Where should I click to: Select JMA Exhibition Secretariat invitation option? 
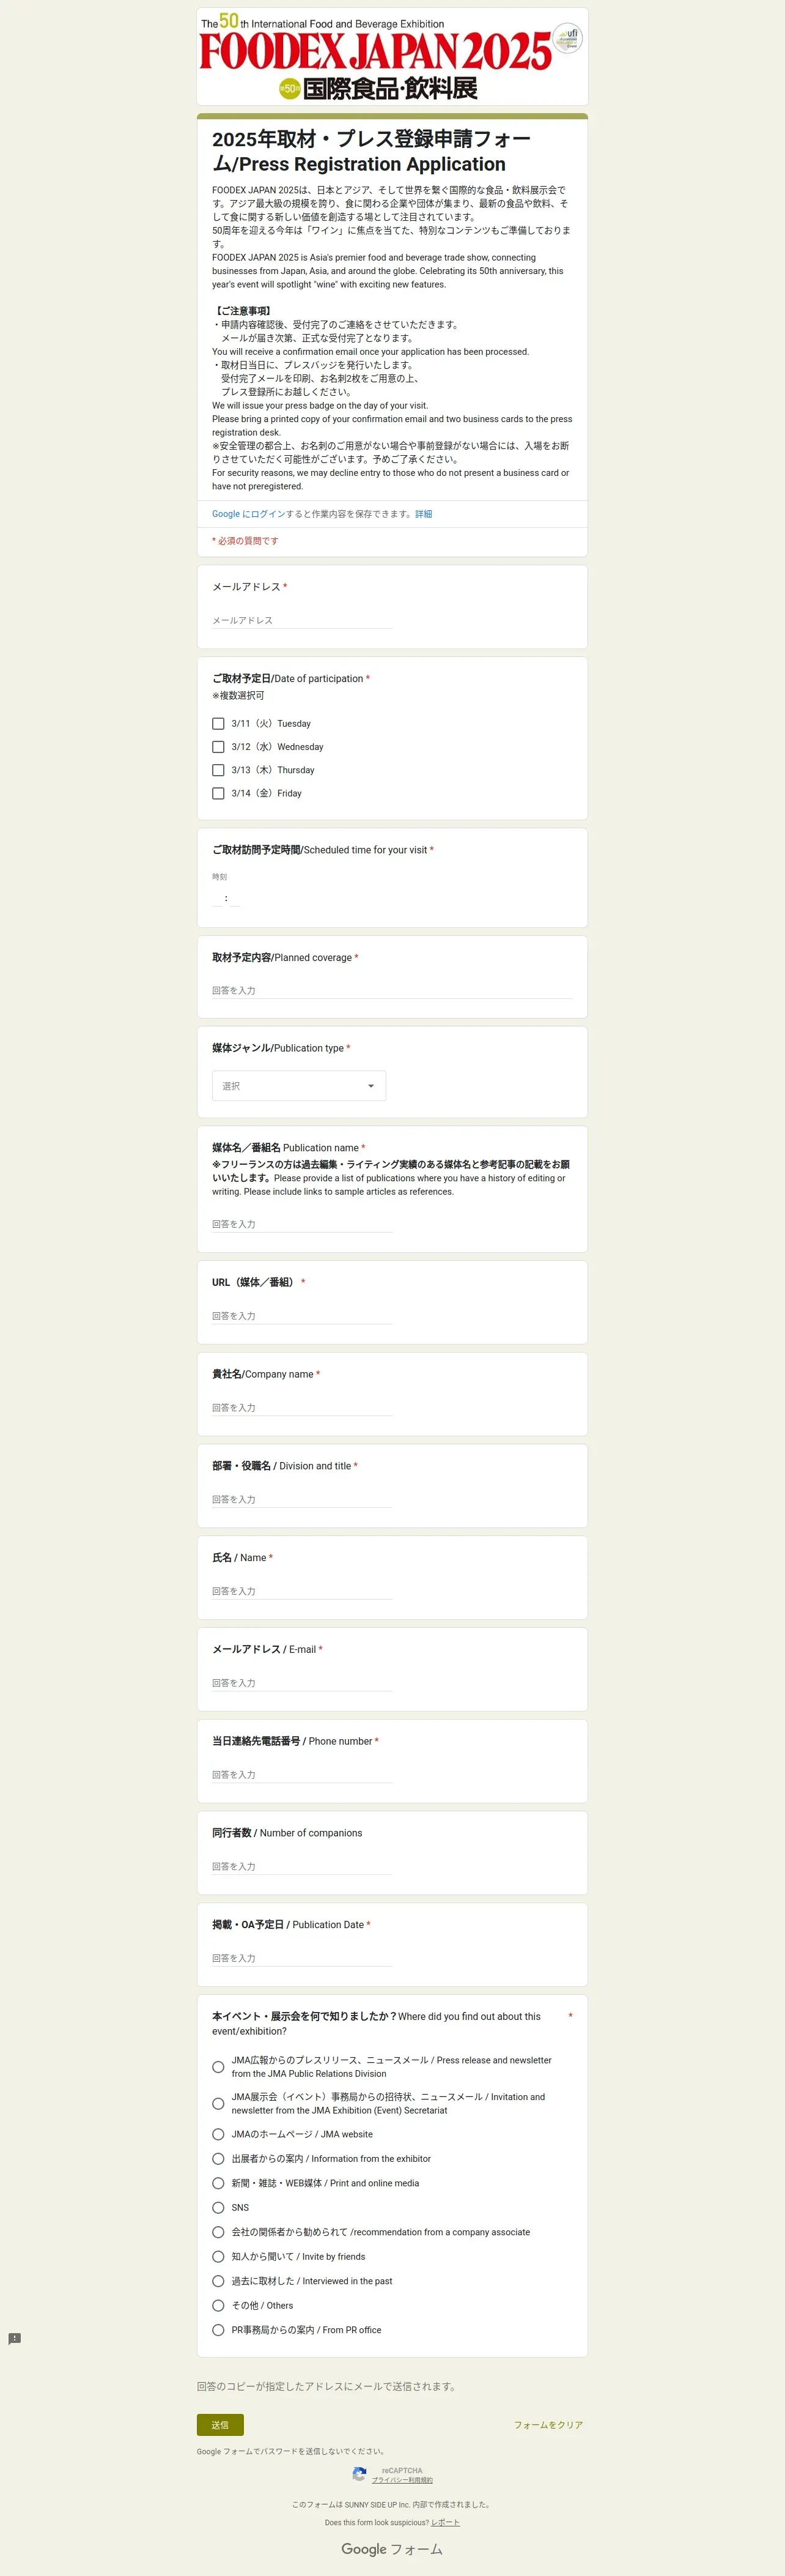click(x=218, y=2103)
